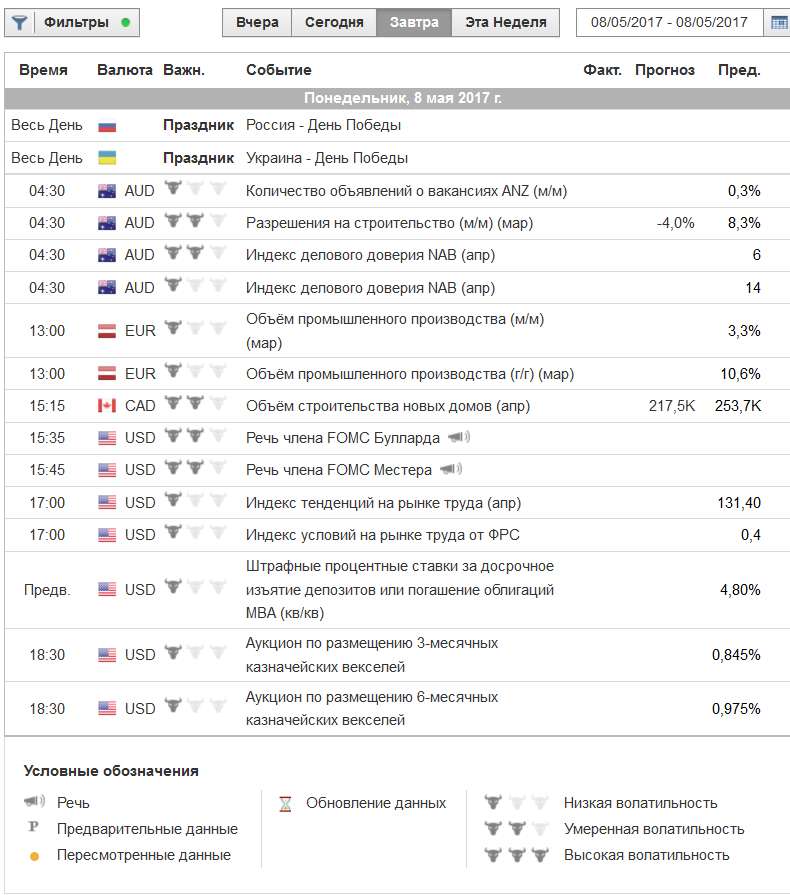Open Речь члена FOMC Булларда event
Image resolution: width=790 pixels, height=895 pixels.
click(342, 438)
